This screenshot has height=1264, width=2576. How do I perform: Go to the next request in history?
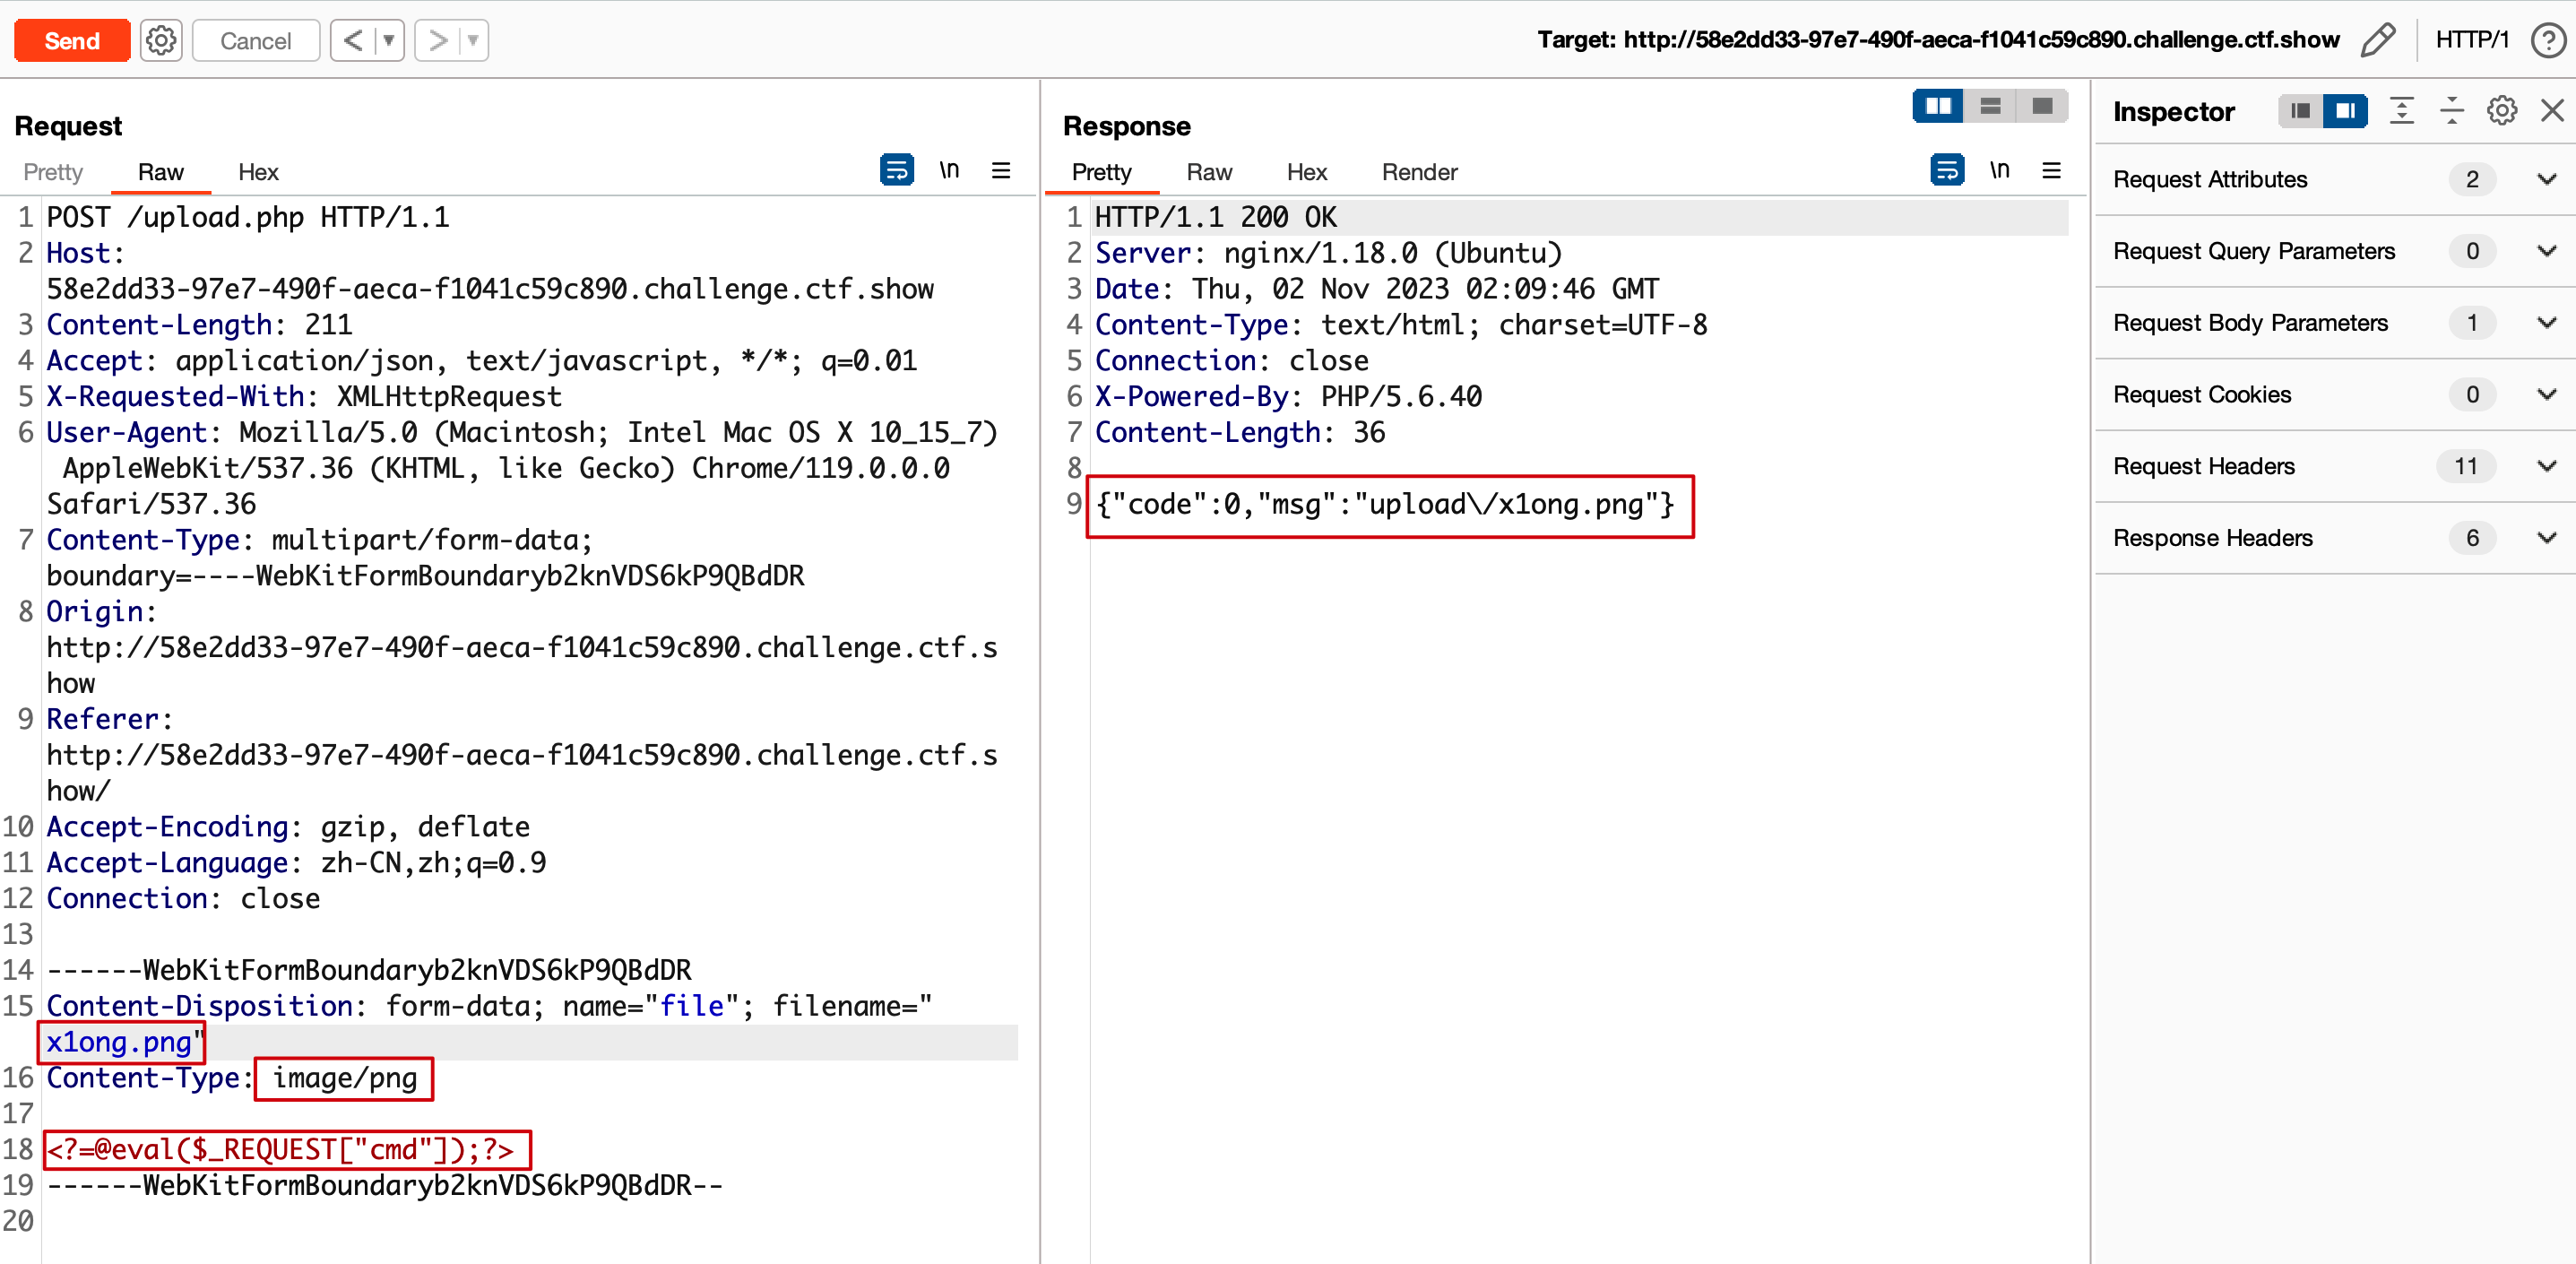tap(437, 40)
